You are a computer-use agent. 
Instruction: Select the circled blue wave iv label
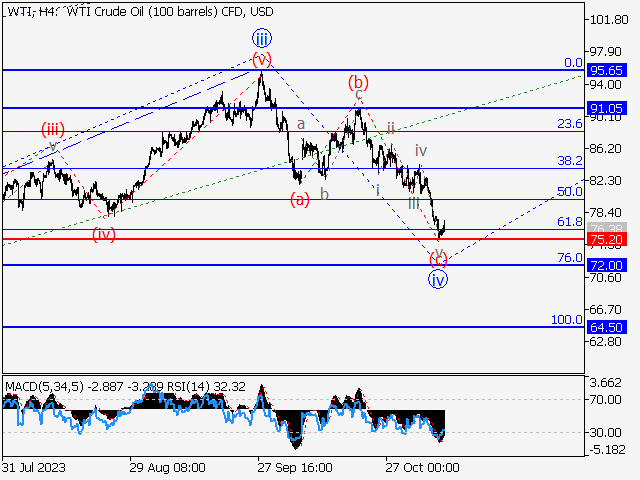438,280
